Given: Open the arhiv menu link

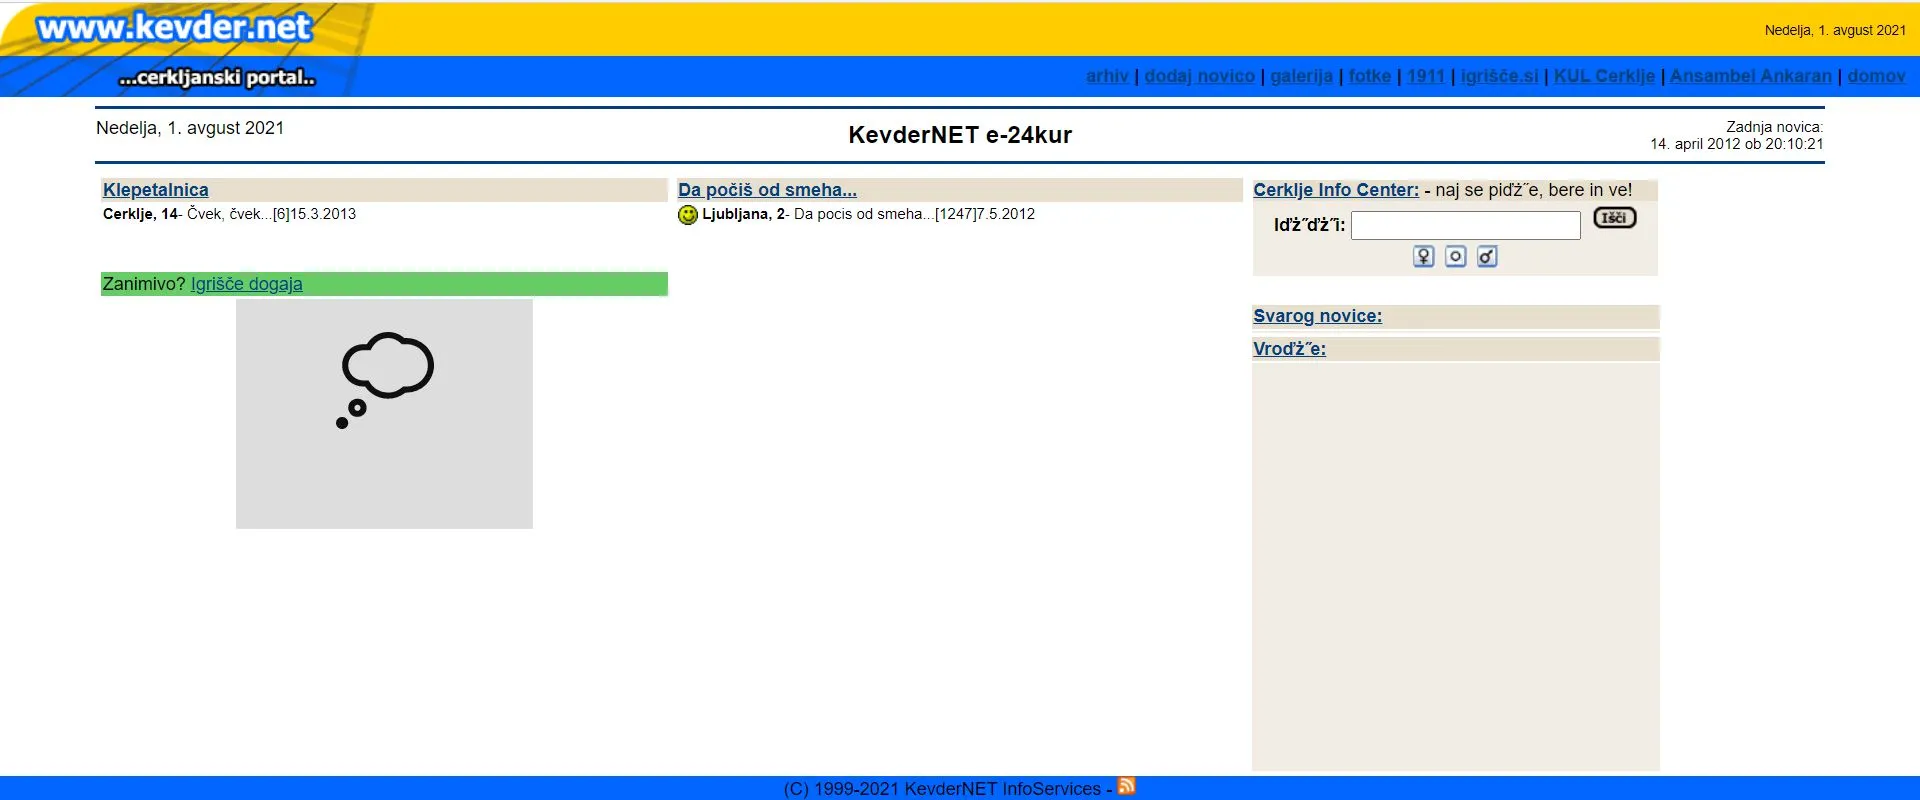Looking at the screenshot, I should pyautogui.click(x=1106, y=76).
